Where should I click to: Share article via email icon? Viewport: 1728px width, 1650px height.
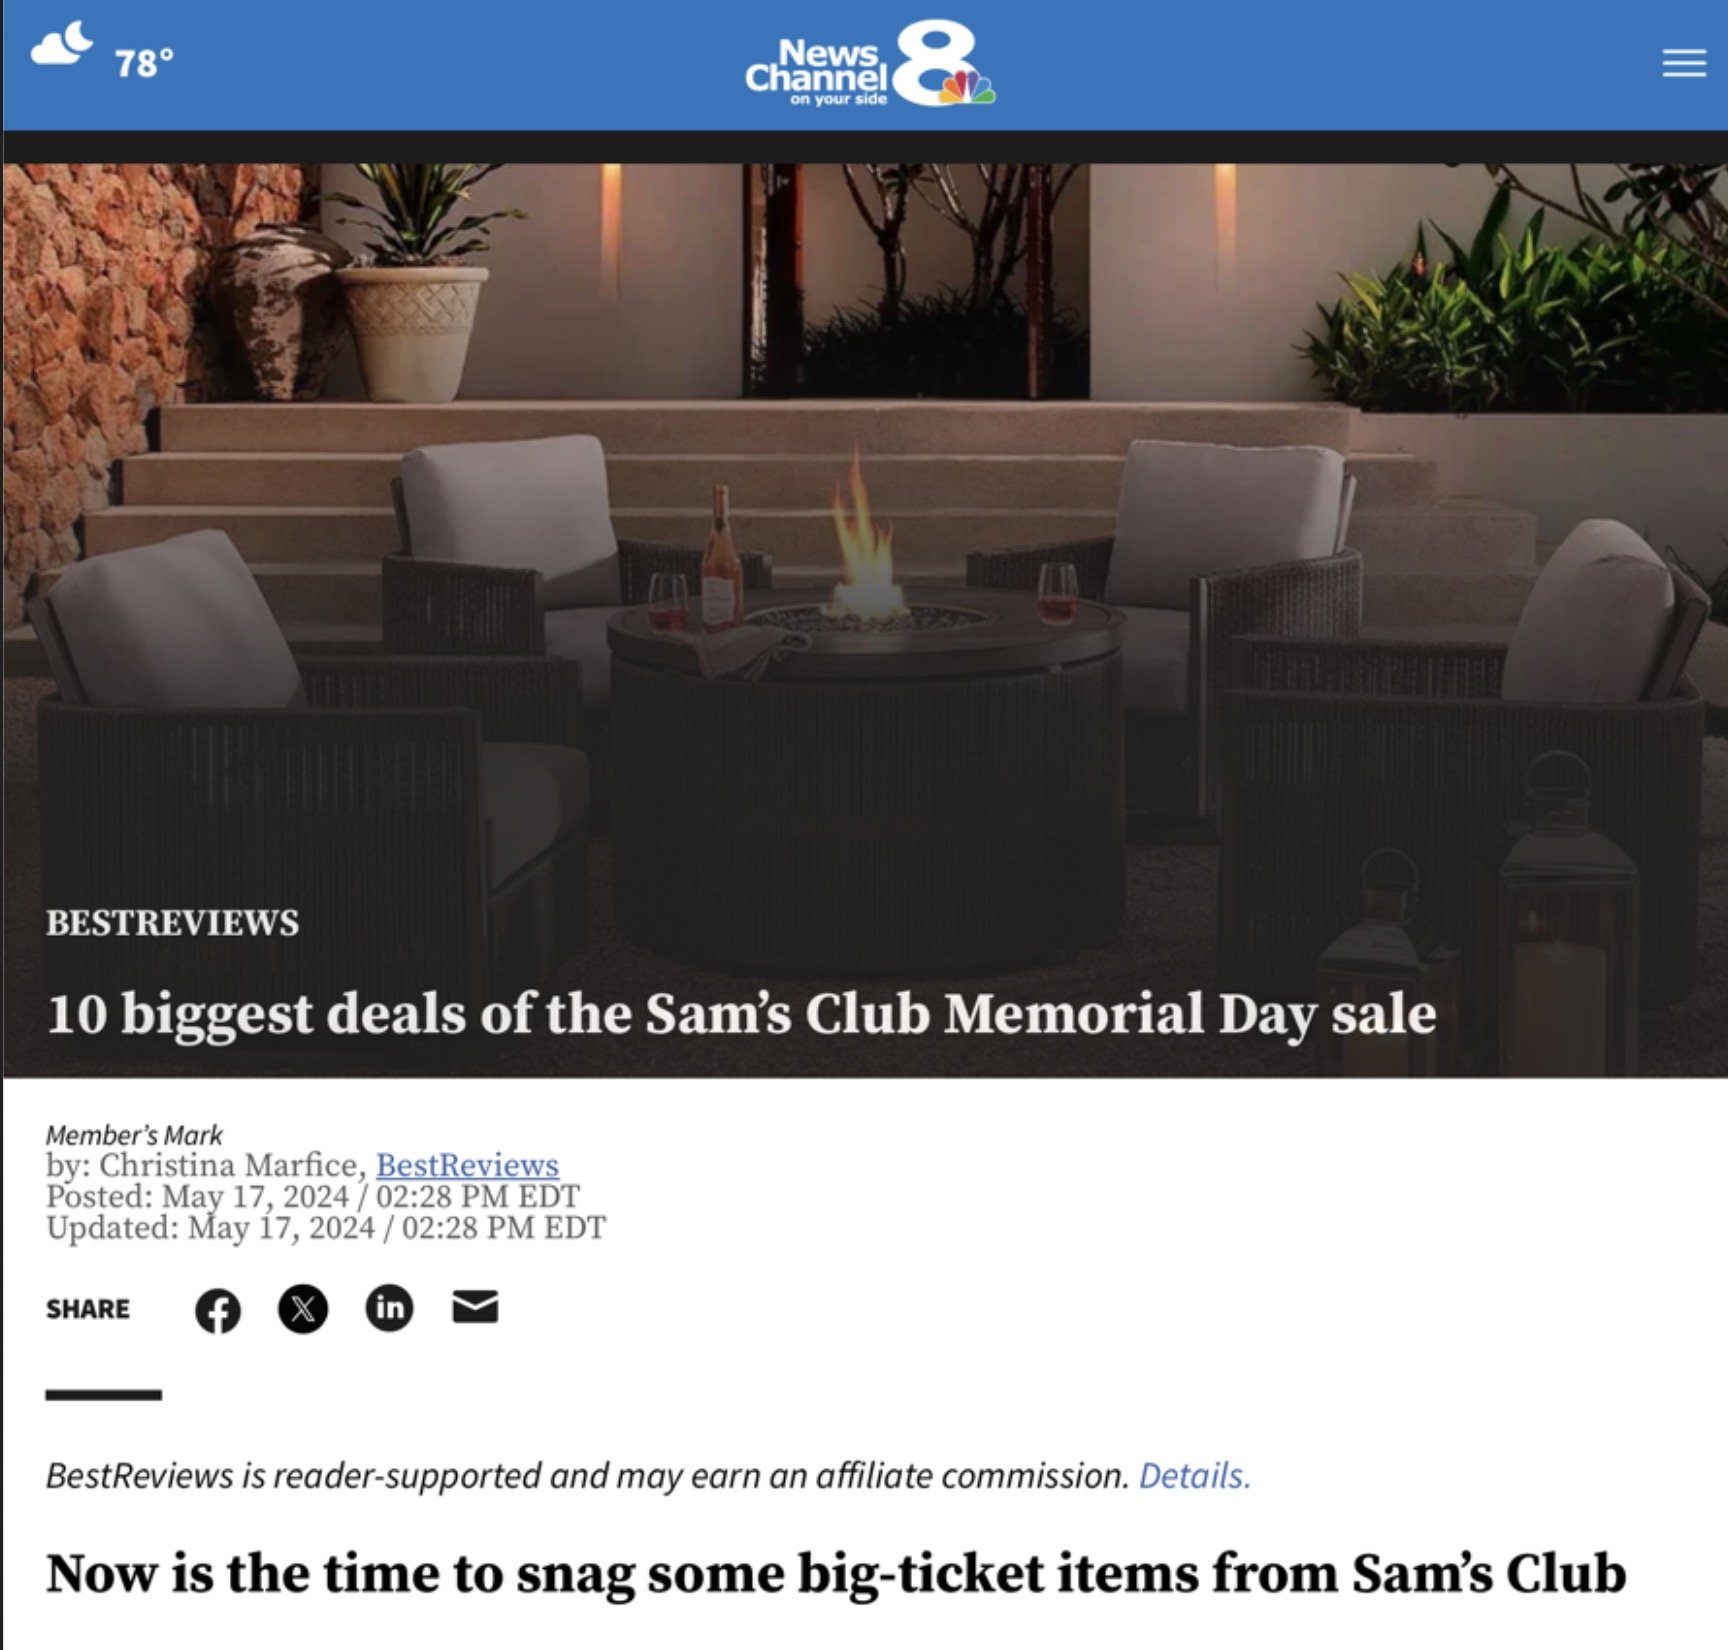tap(475, 1307)
